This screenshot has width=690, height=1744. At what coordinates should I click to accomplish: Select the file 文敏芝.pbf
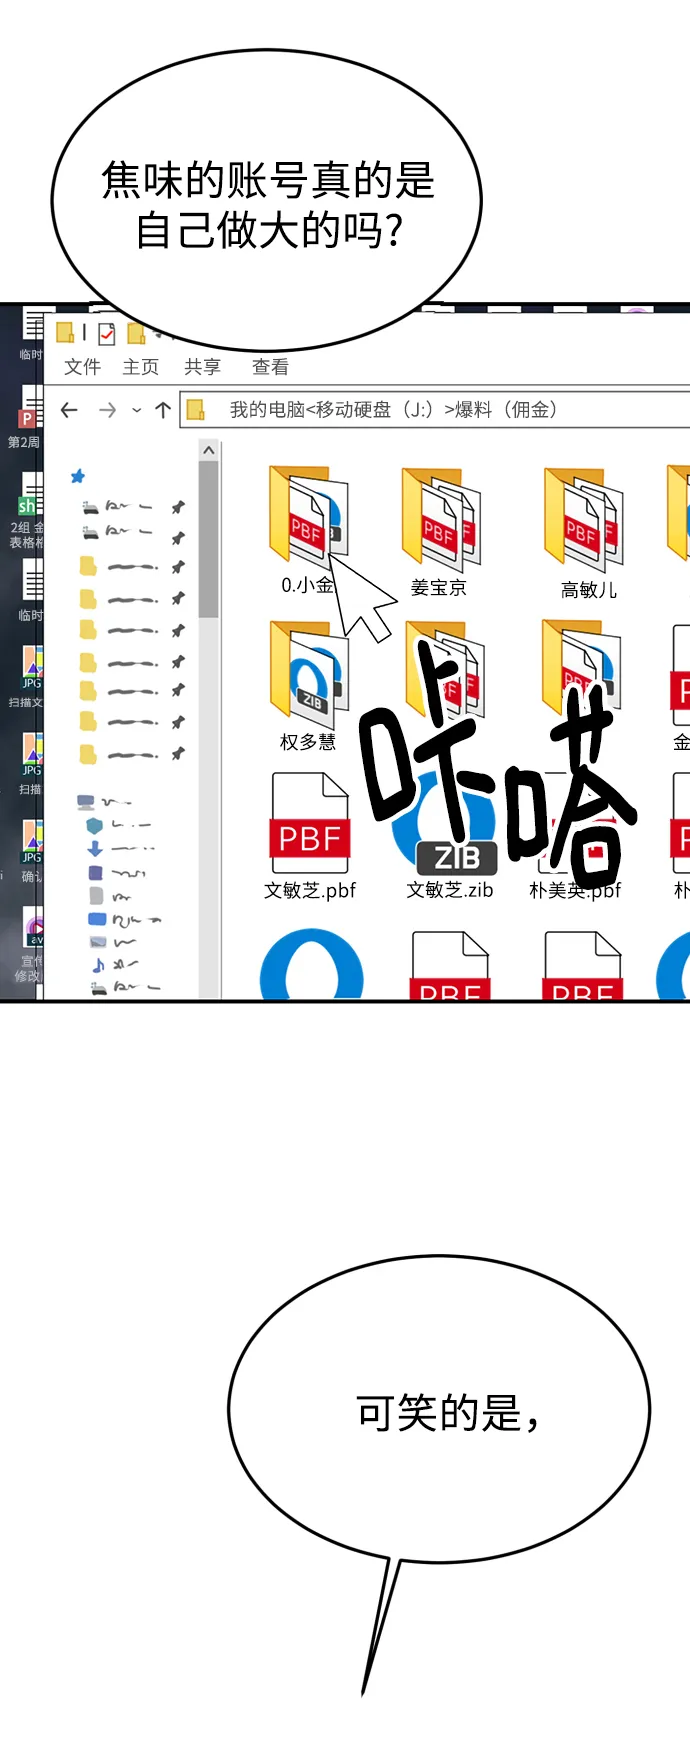tap(310, 836)
